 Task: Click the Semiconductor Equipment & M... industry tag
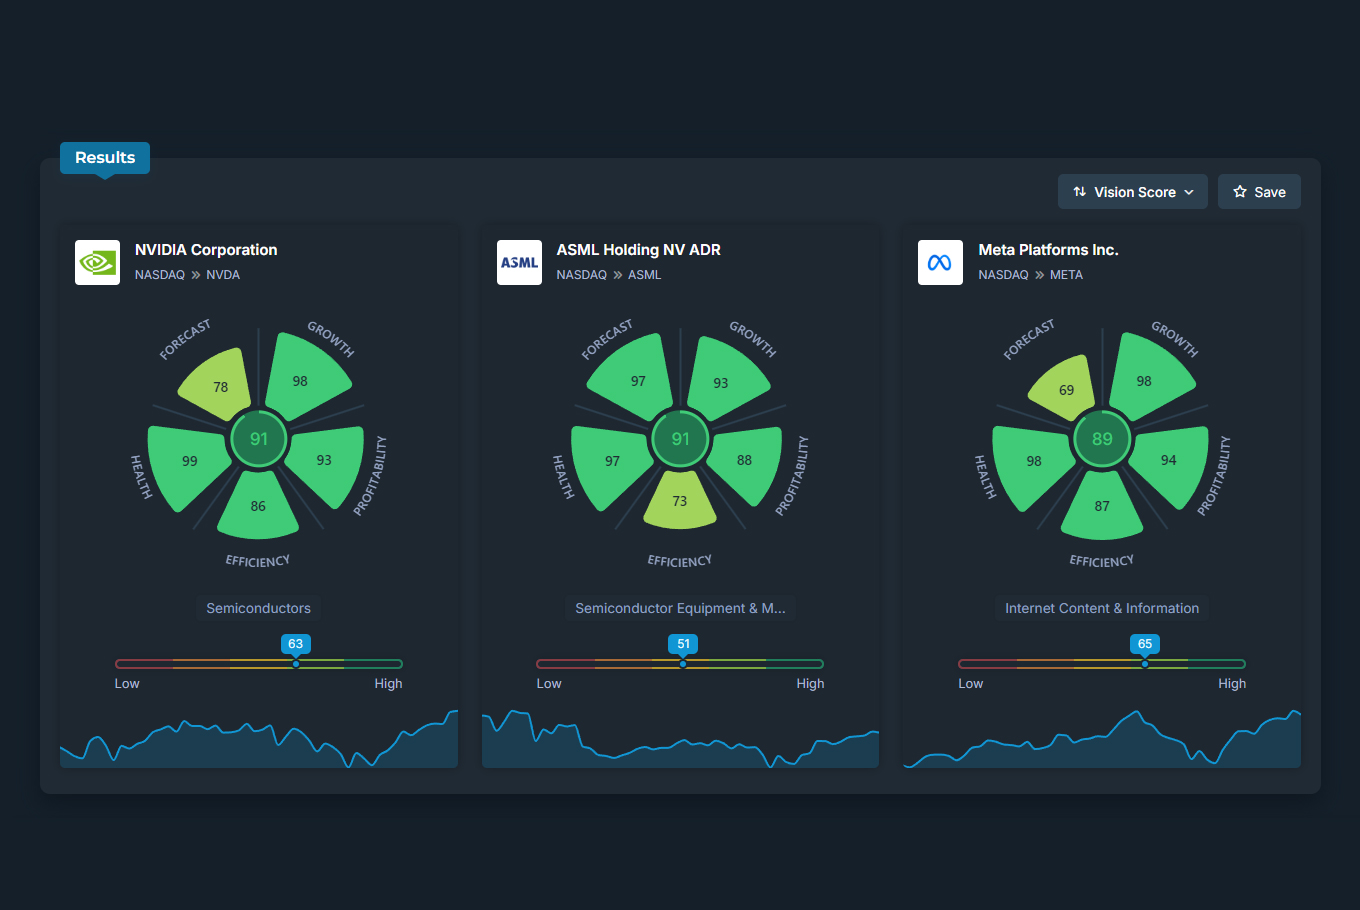click(x=680, y=608)
